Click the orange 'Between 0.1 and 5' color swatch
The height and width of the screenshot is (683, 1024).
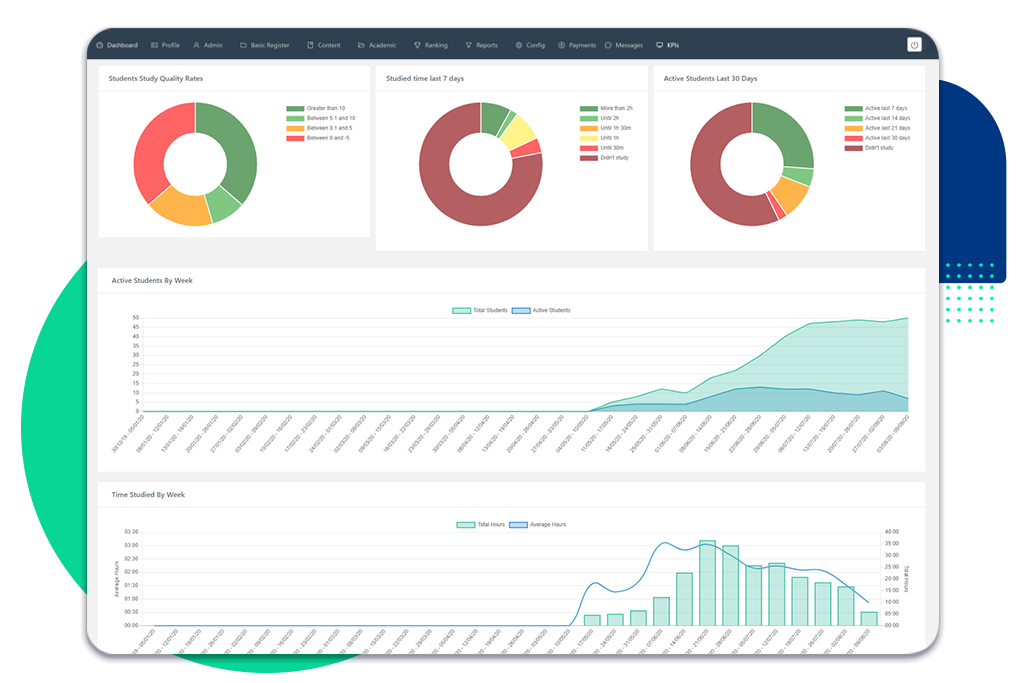click(x=295, y=127)
